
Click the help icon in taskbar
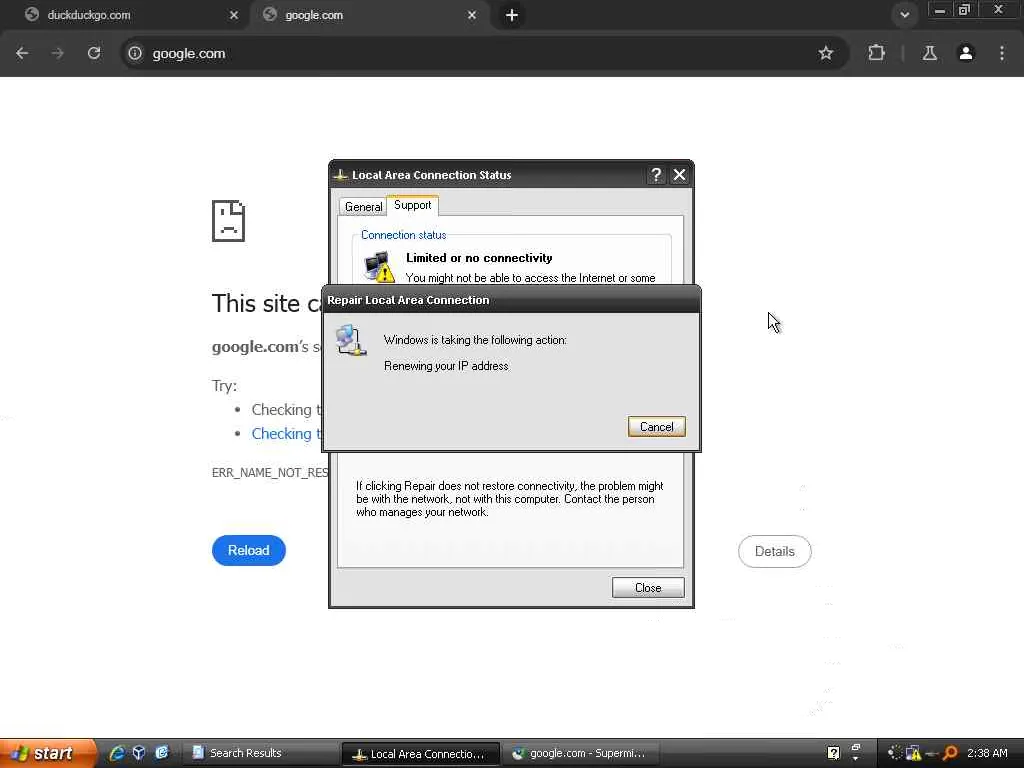[x=833, y=753]
